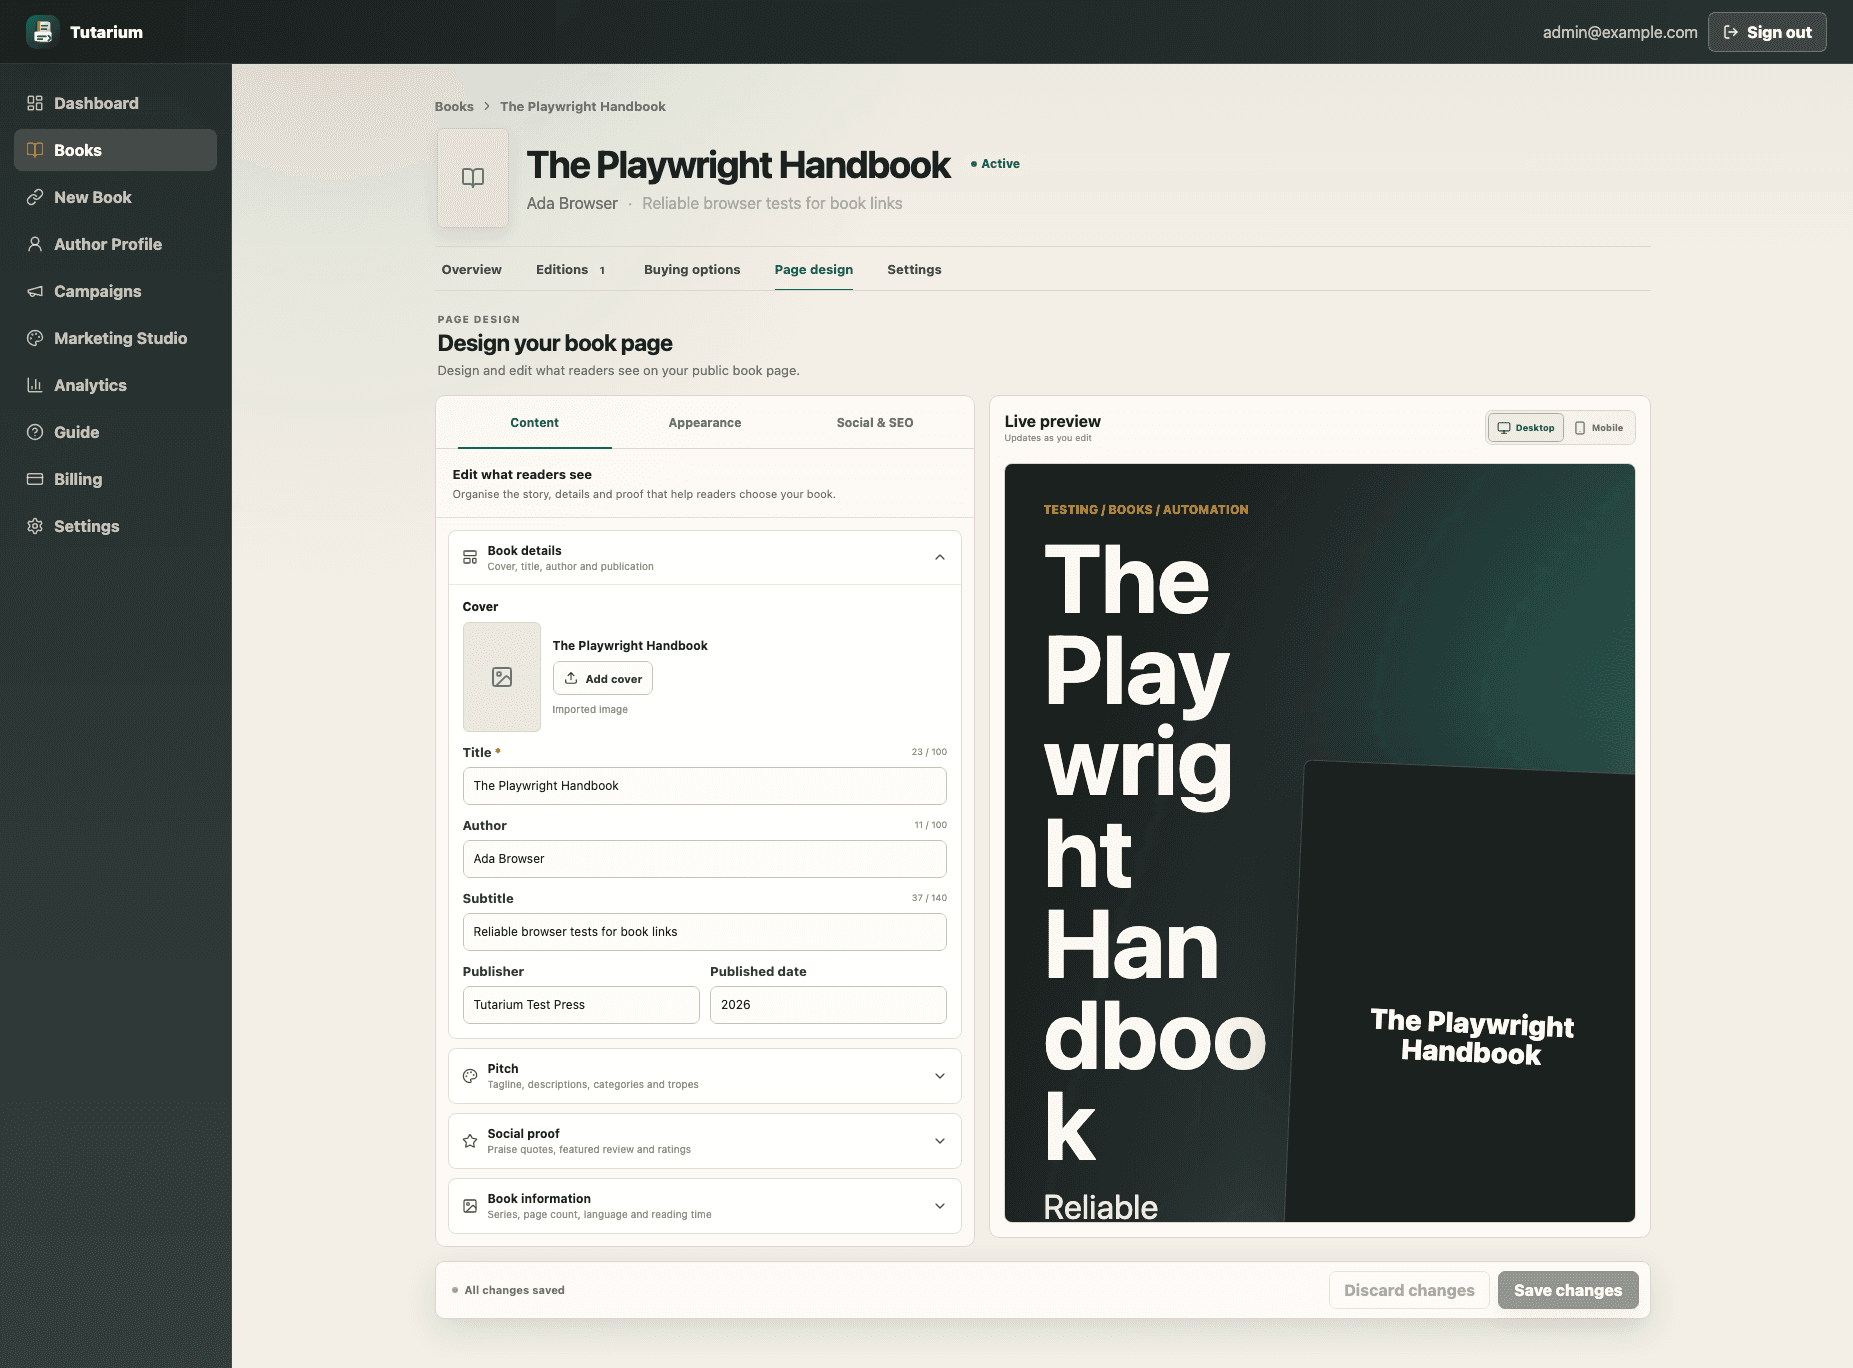Click the Sign out button
Screen dimensions: 1853x1368
click(1767, 32)
